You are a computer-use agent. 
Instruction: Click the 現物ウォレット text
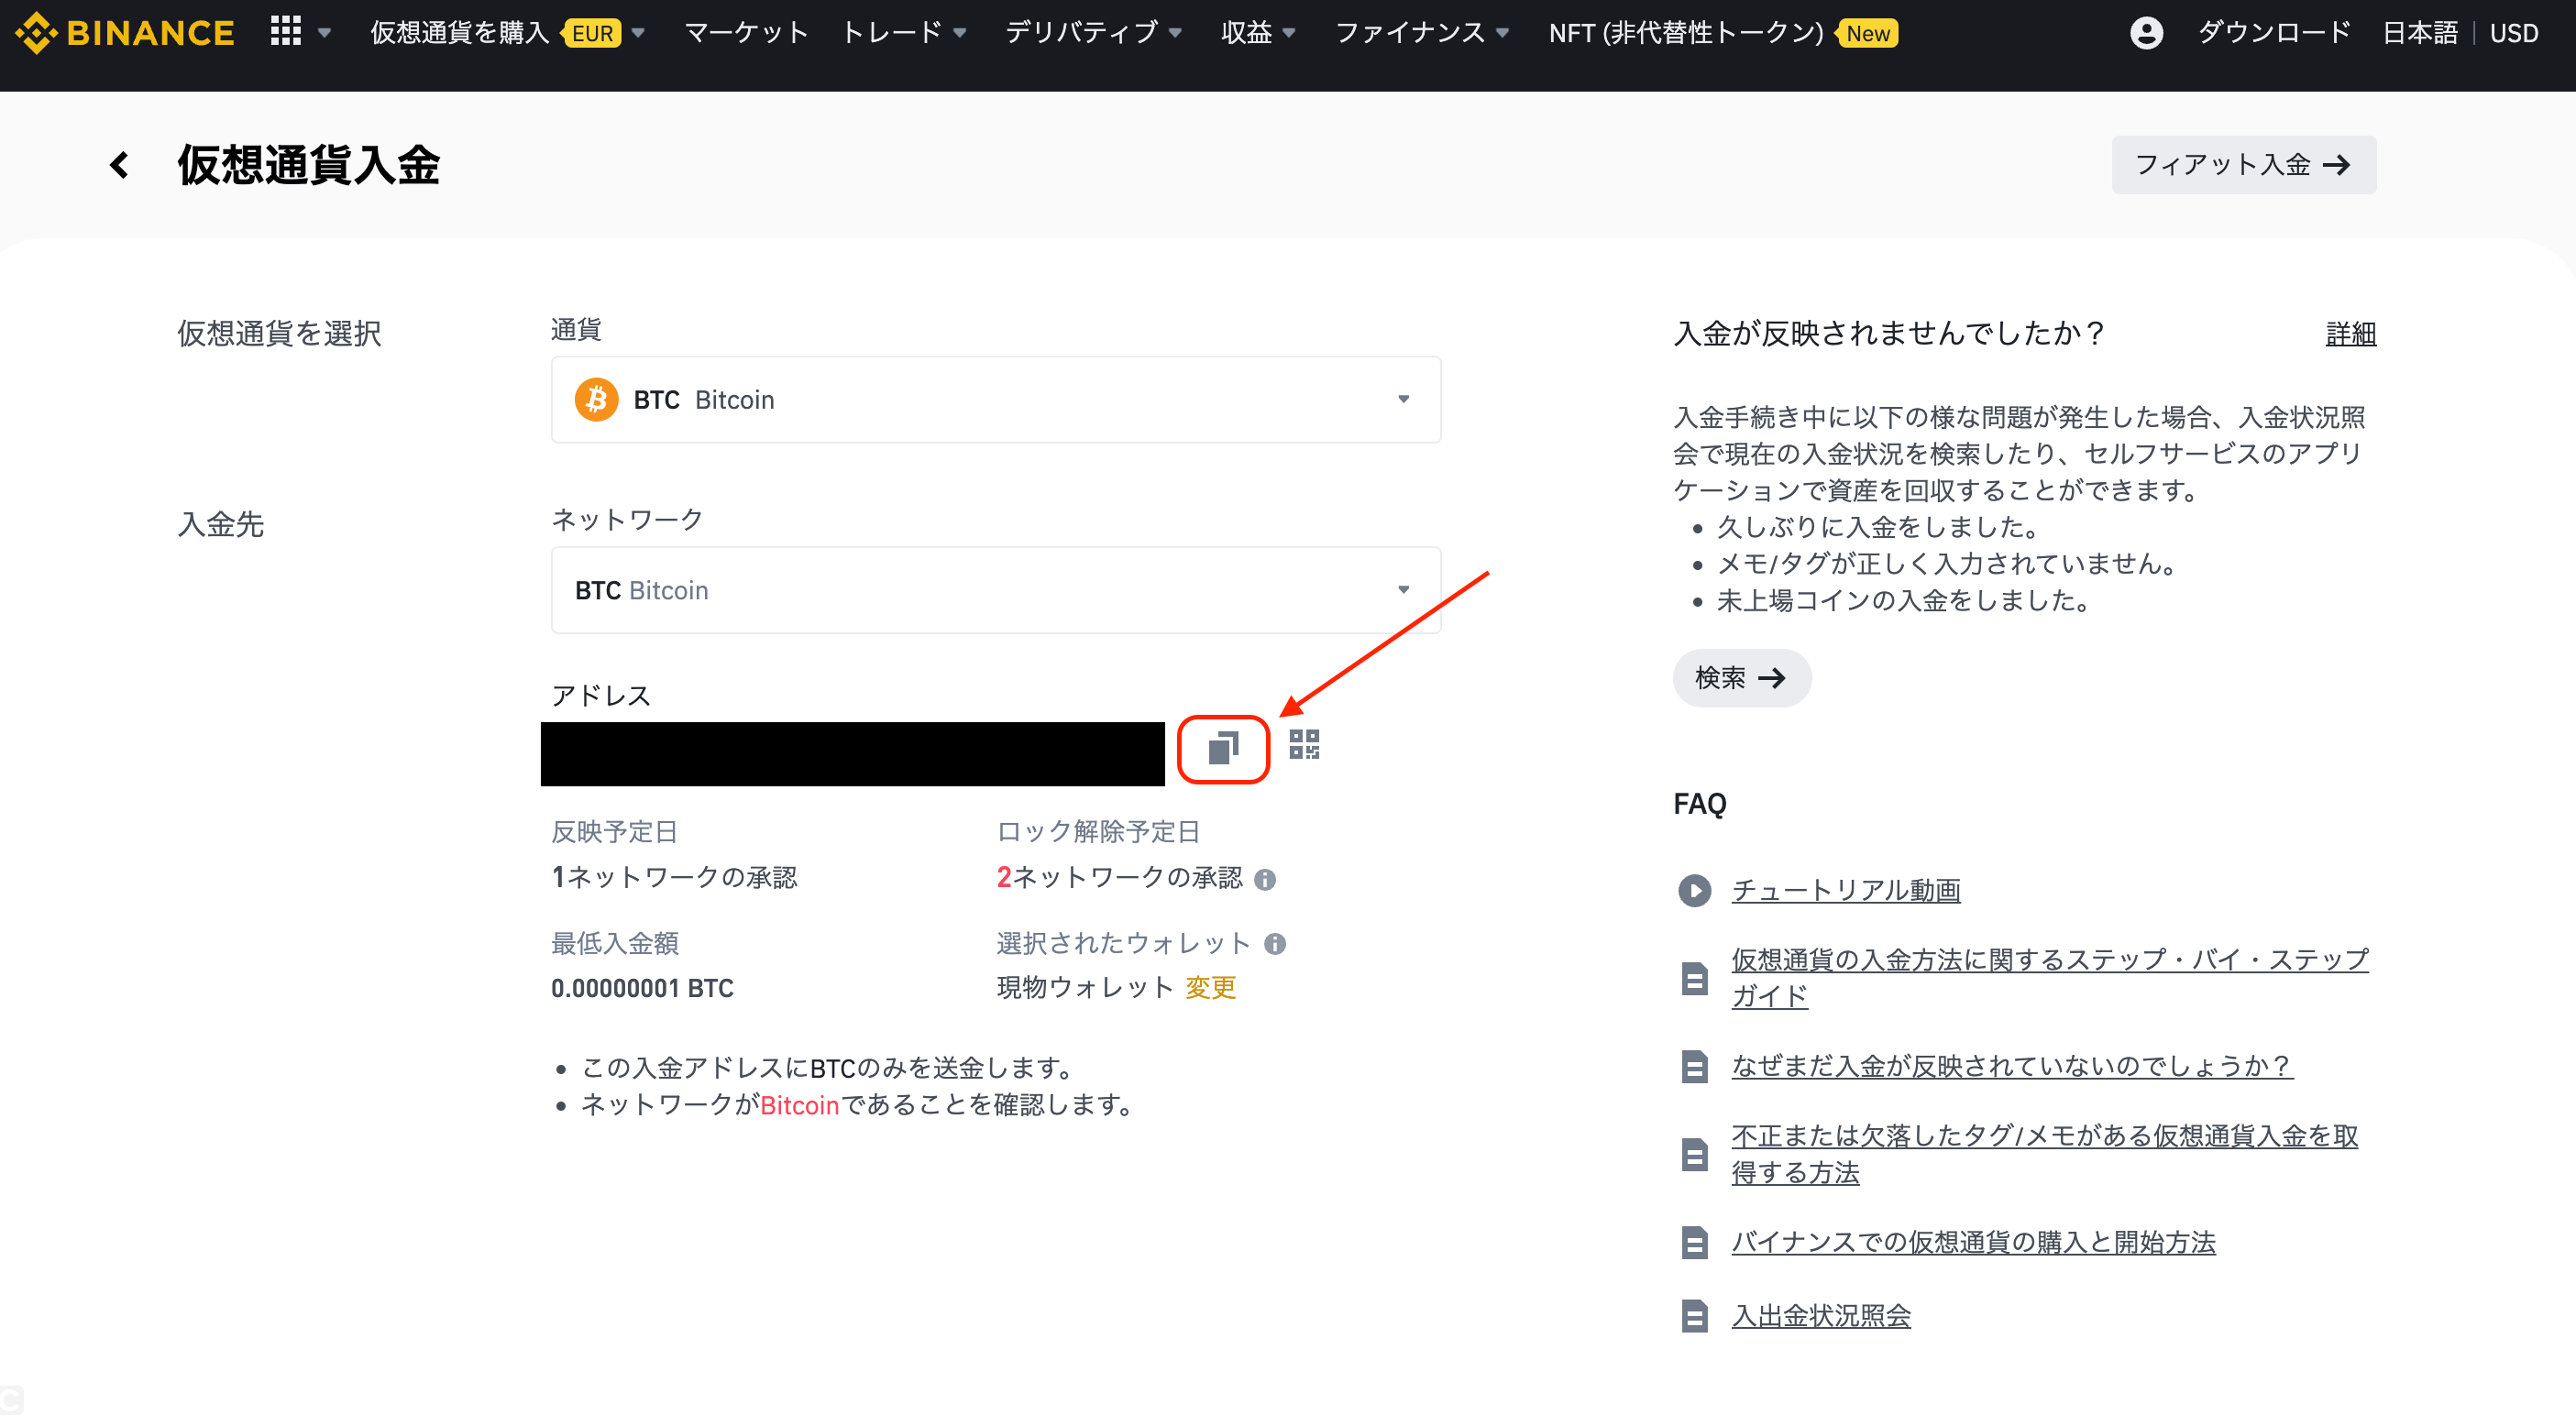point(1084,988)
